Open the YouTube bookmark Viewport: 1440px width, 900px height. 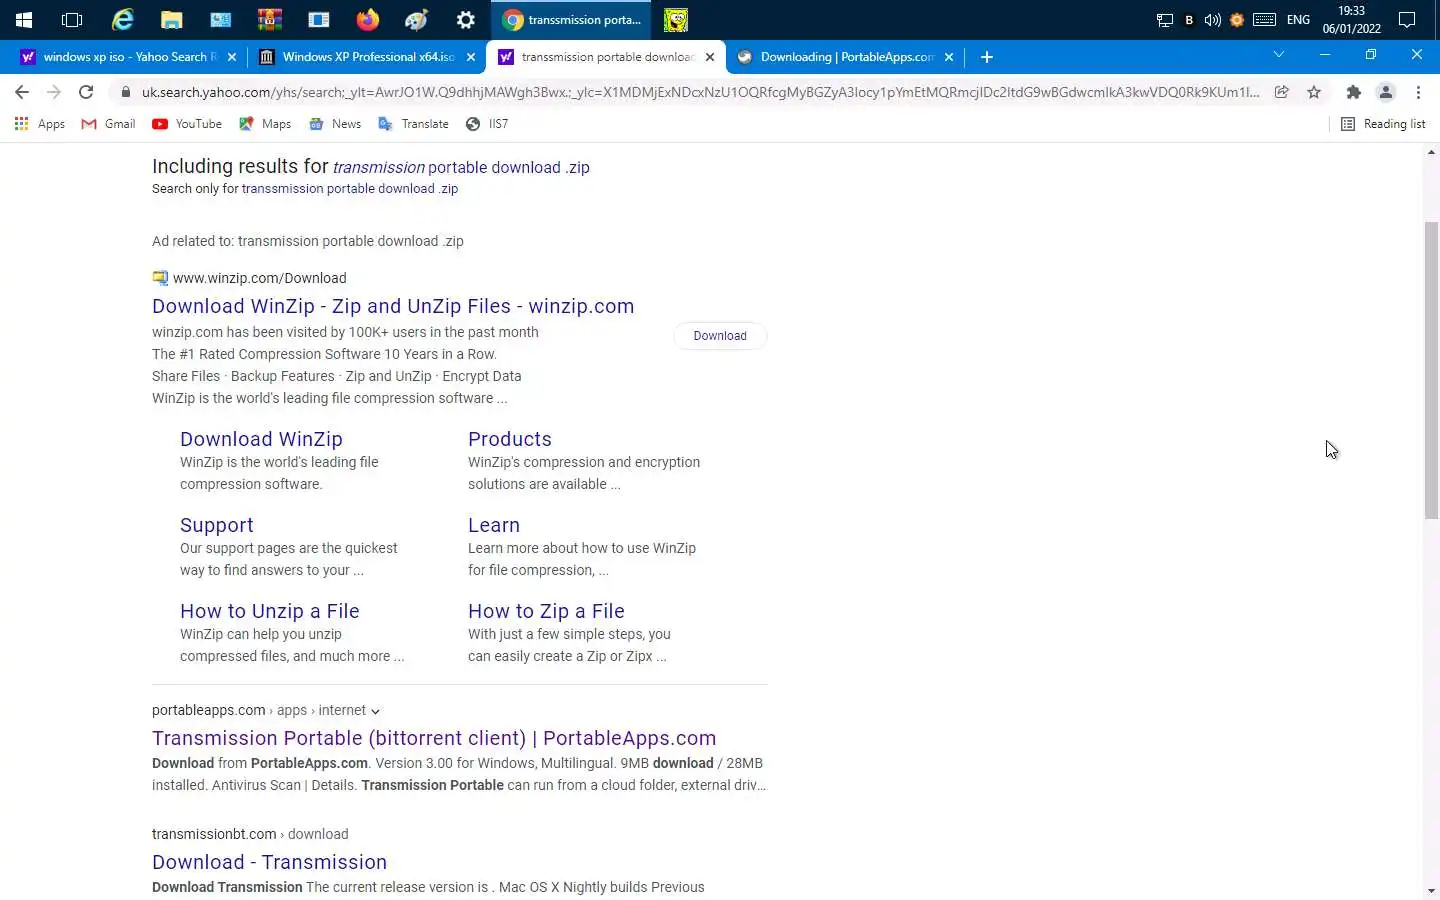(187, 124)
